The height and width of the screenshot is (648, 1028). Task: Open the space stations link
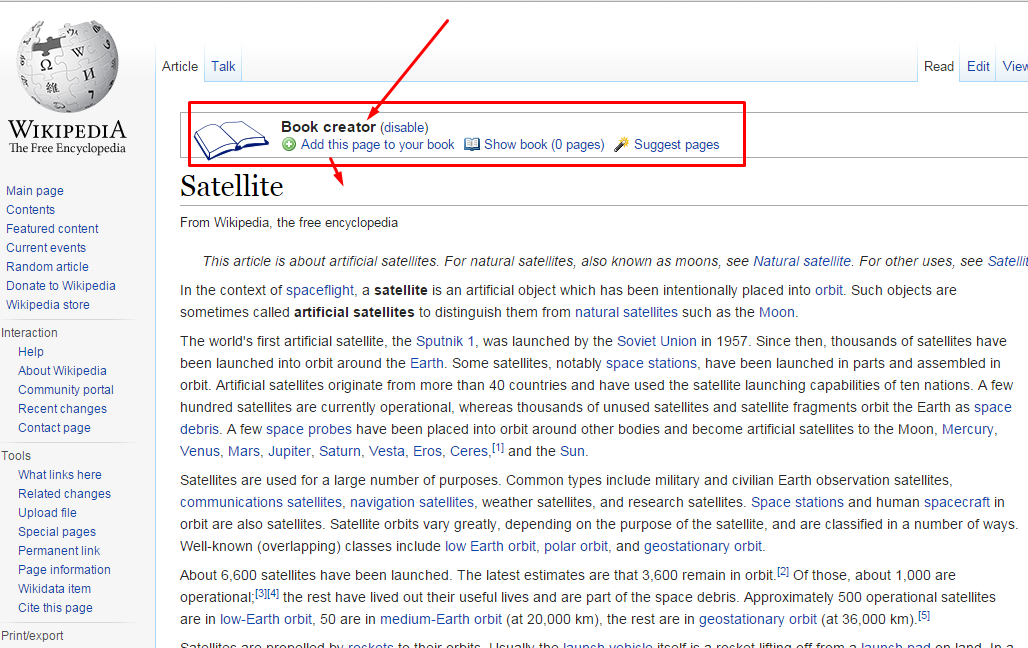pos(651,363)
